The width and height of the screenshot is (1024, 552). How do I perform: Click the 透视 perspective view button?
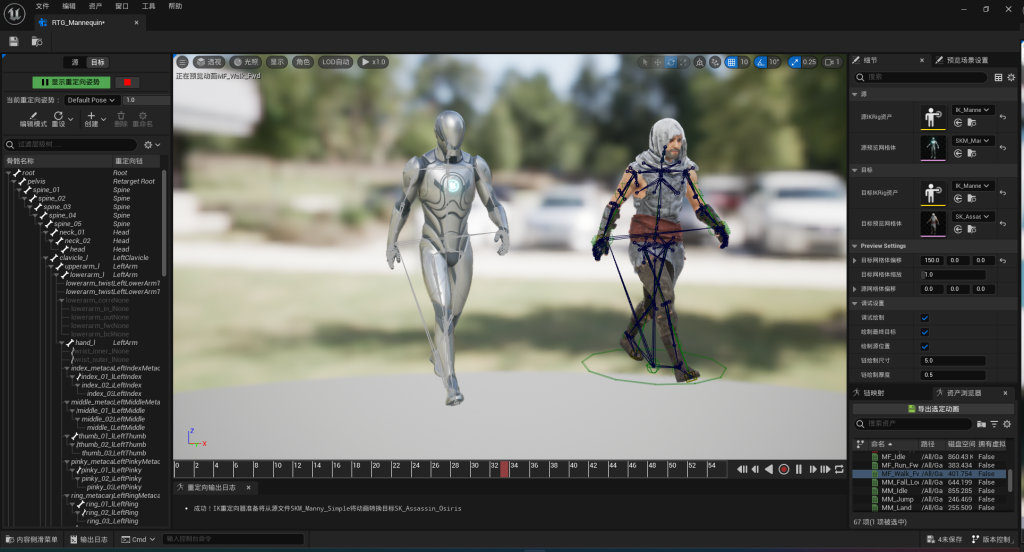[209, 62]
